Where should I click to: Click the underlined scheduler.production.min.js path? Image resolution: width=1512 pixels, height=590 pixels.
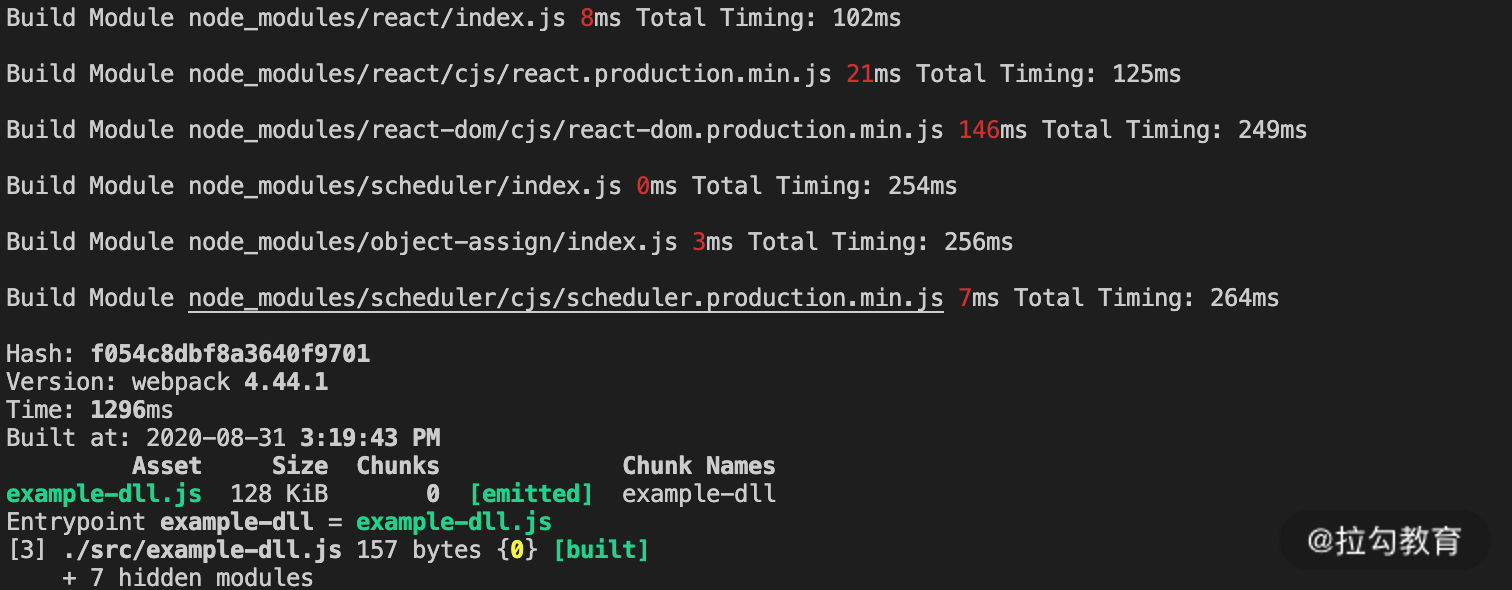click(x=565, y=298)
